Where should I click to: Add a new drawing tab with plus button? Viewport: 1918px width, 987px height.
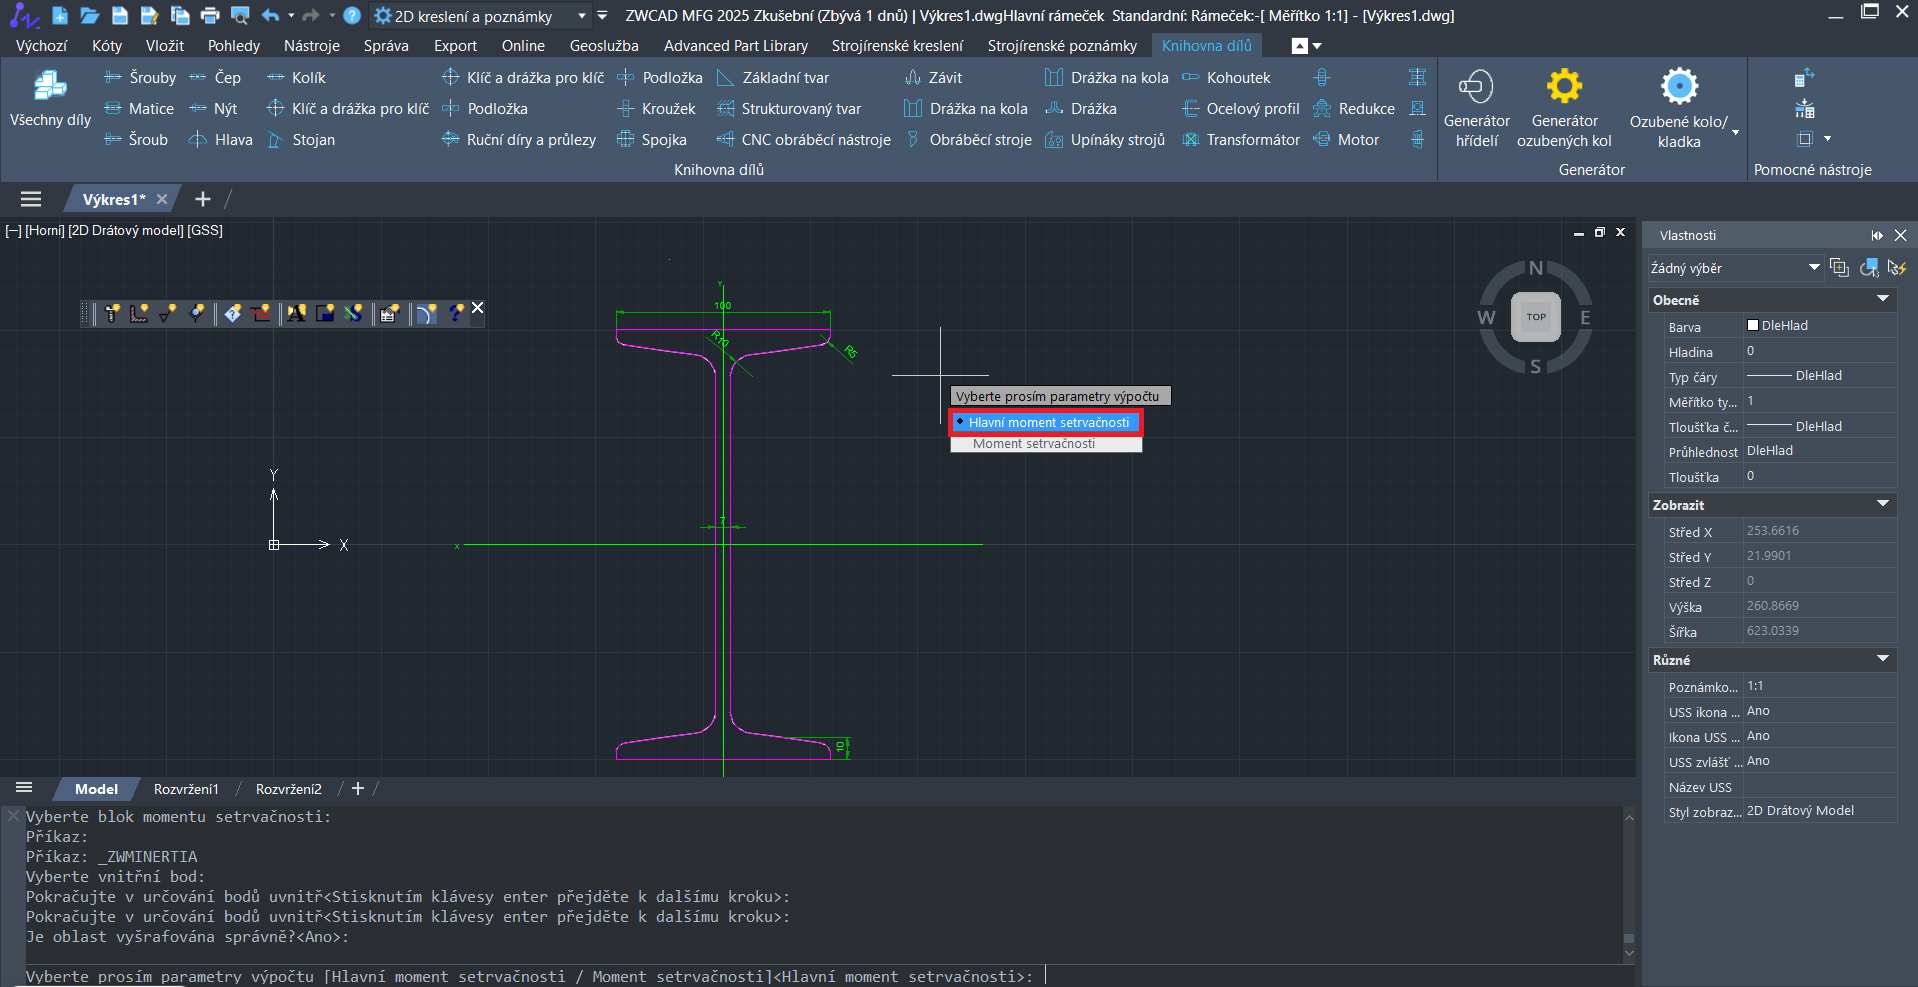[203, 199]
